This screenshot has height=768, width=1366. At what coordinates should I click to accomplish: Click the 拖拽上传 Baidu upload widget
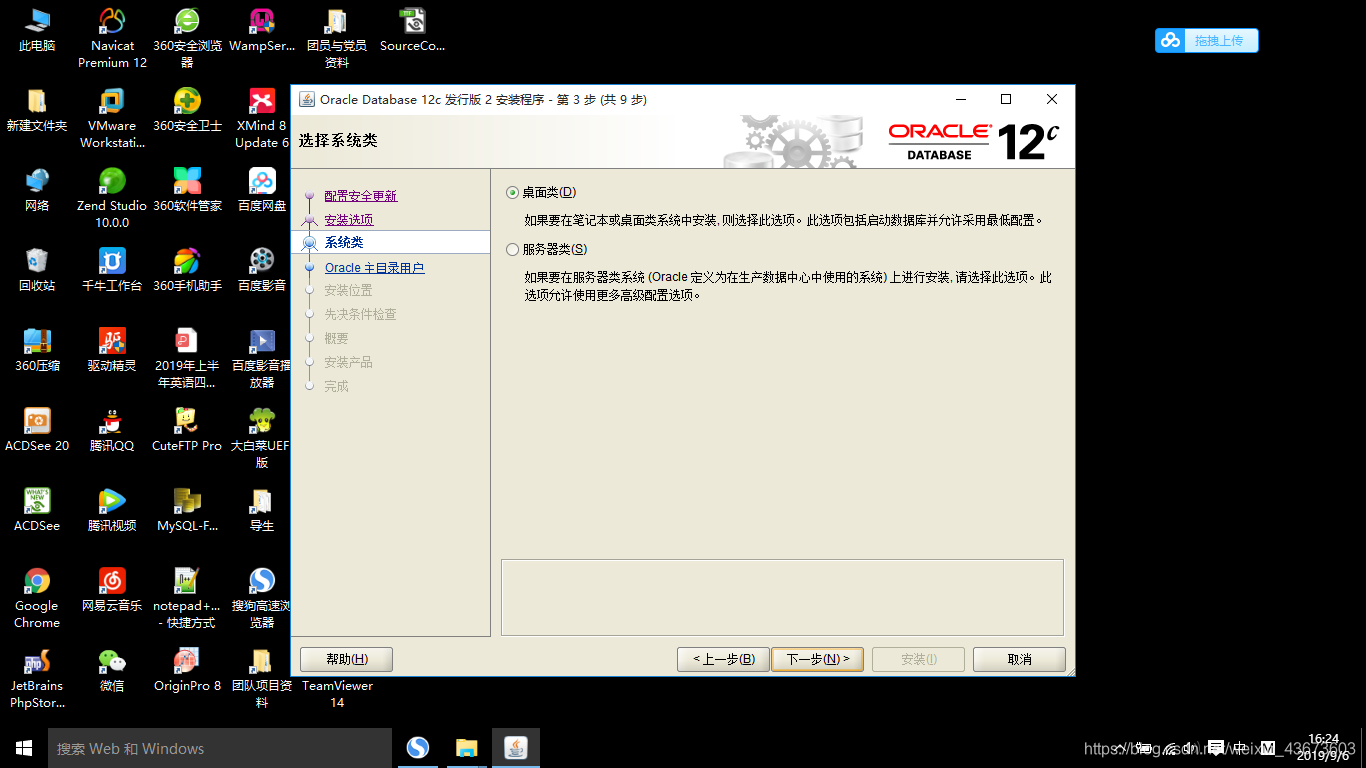[x=1207, y=40]
